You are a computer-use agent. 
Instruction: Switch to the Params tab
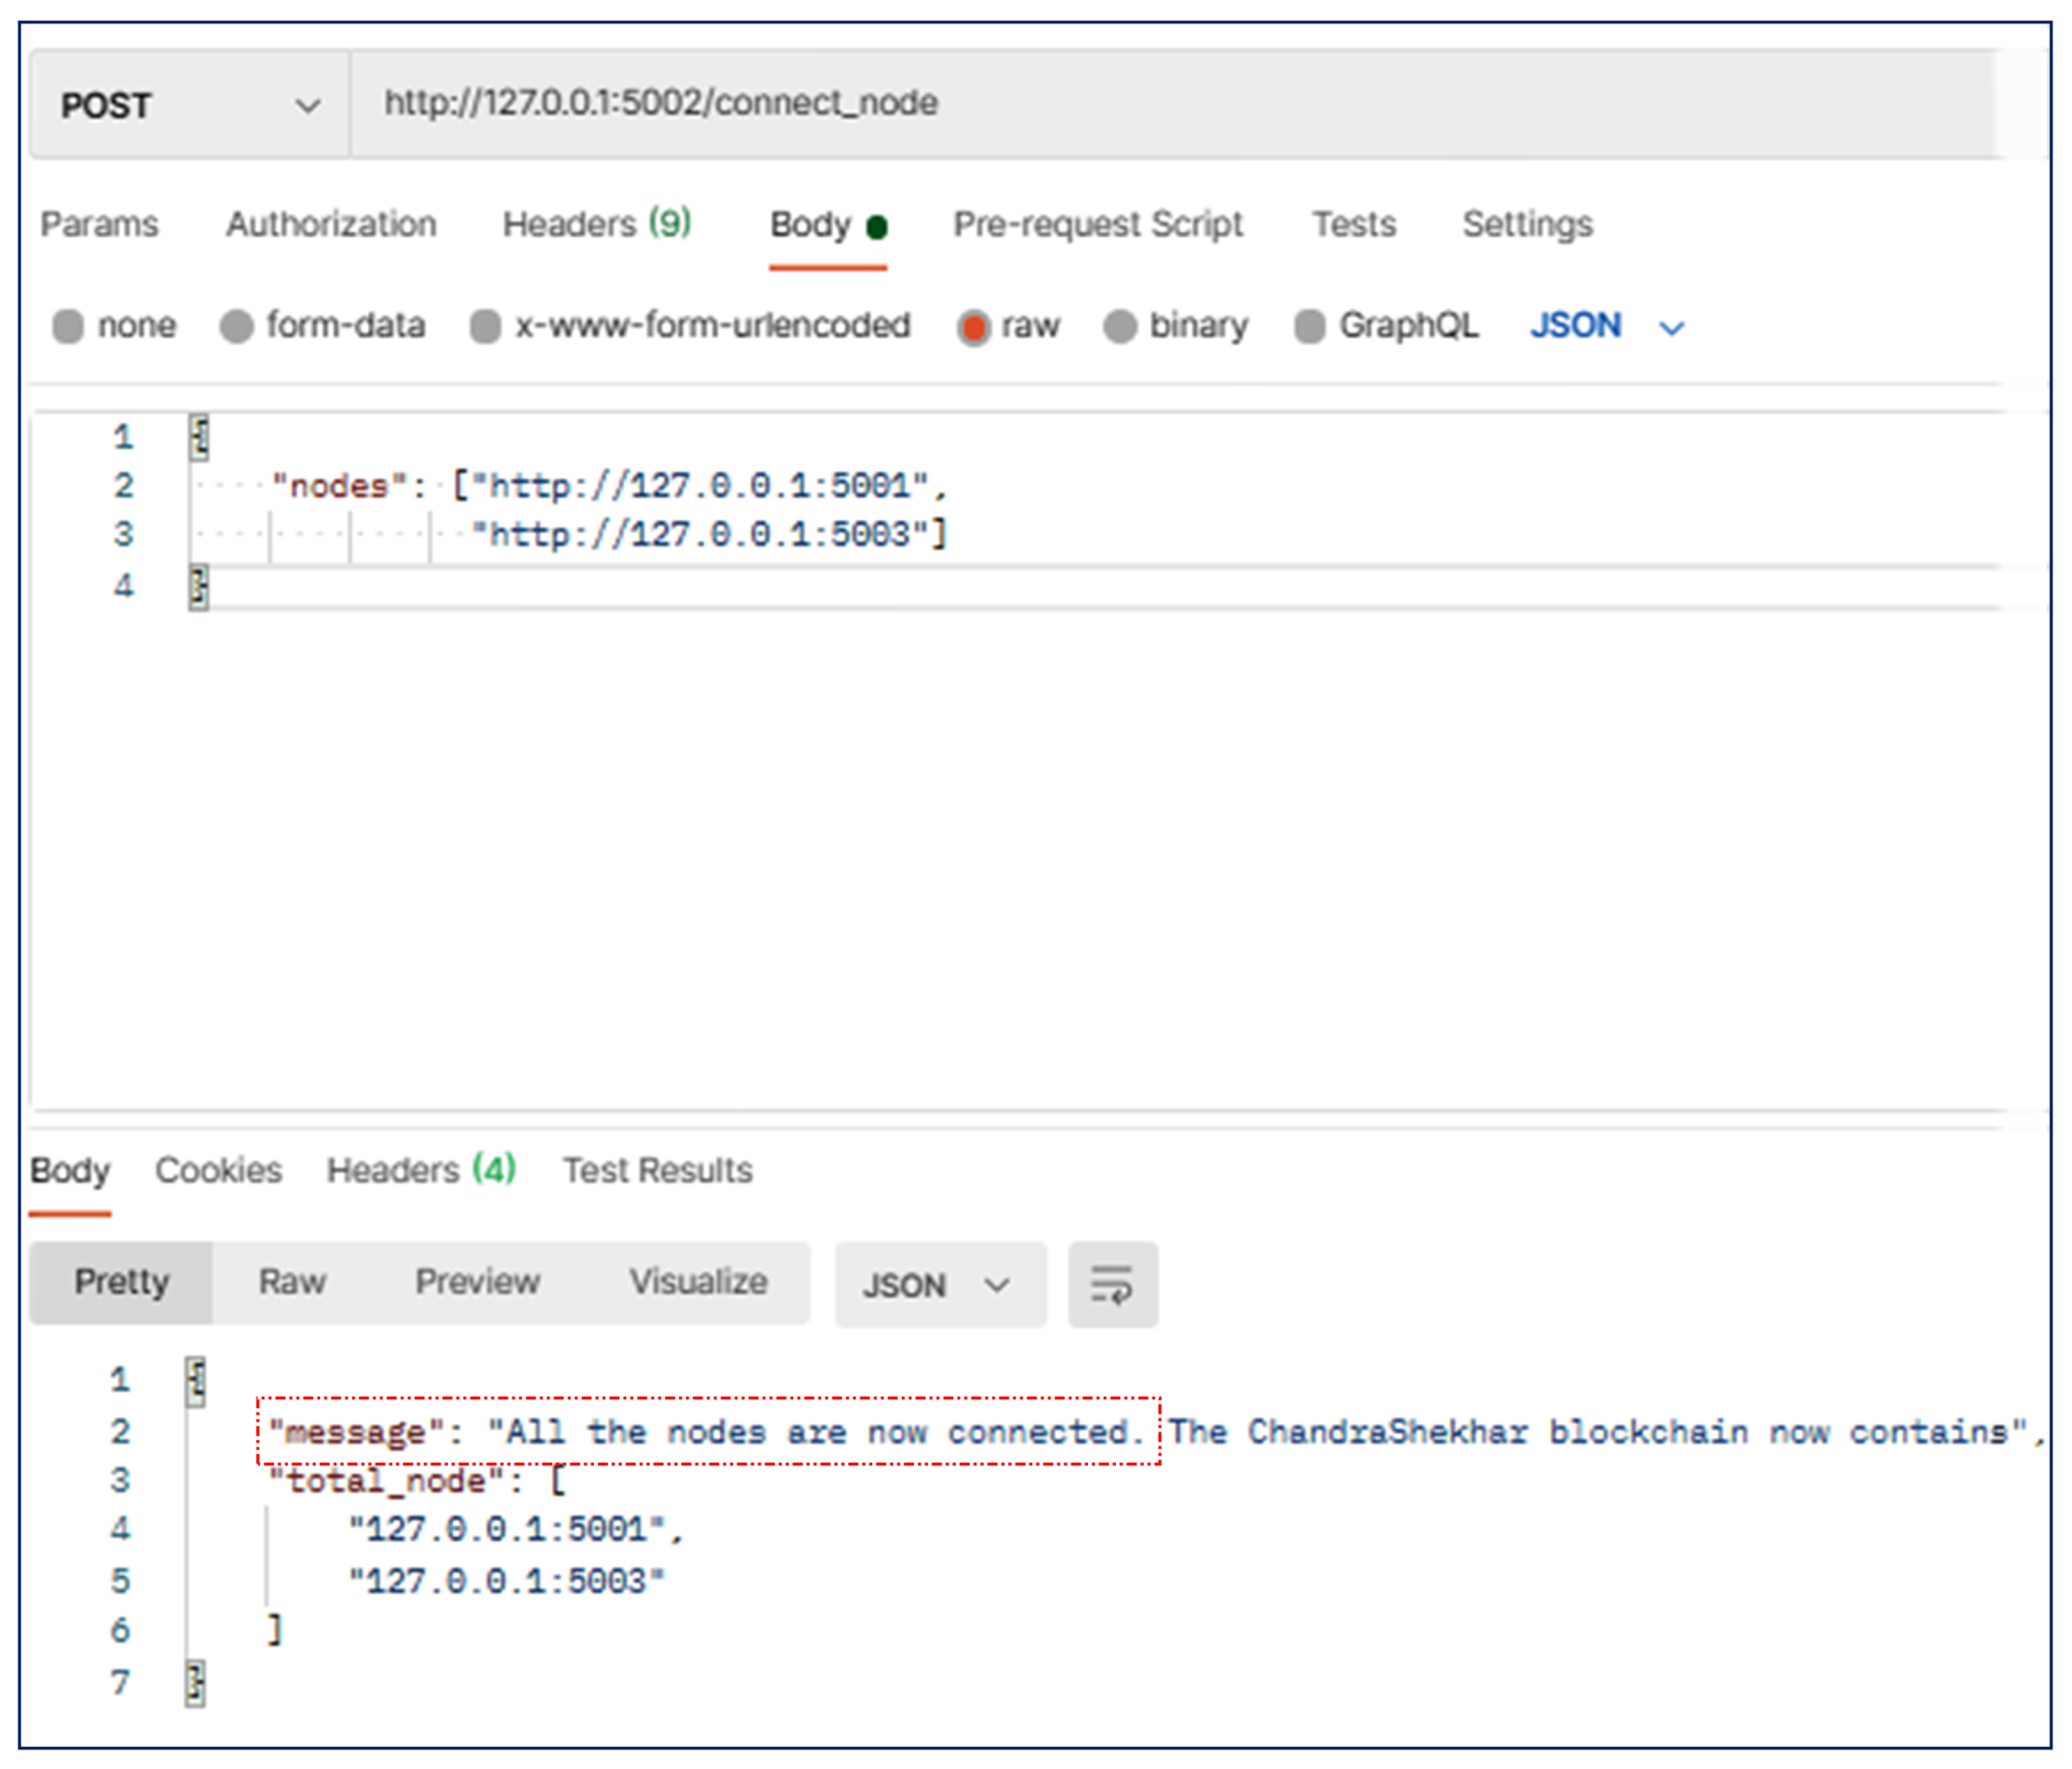(x=99, y=224)
